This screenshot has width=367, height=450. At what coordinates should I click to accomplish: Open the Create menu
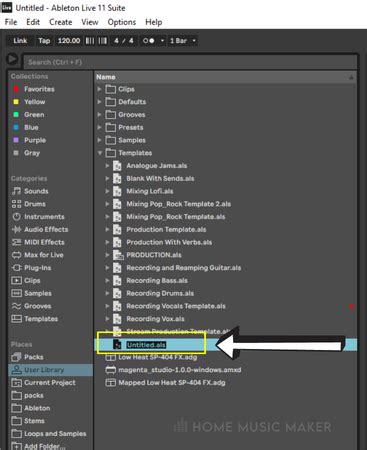coord(61,22)
